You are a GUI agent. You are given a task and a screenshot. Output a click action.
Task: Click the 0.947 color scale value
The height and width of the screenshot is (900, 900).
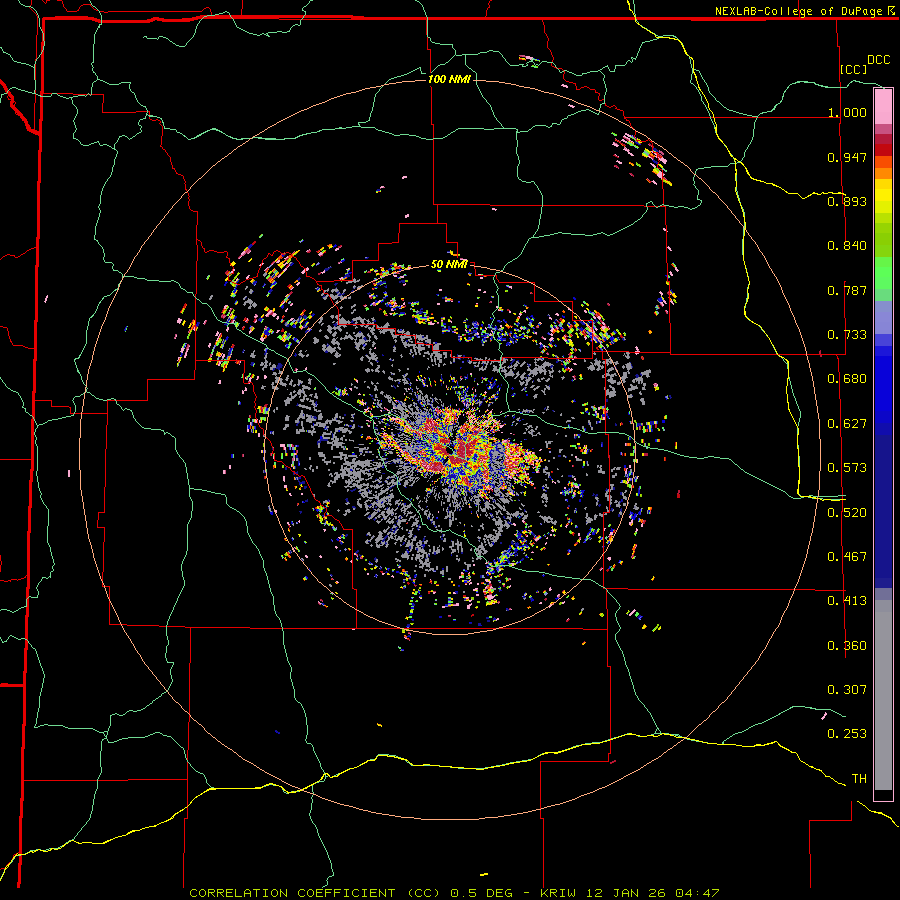point(847,157)
